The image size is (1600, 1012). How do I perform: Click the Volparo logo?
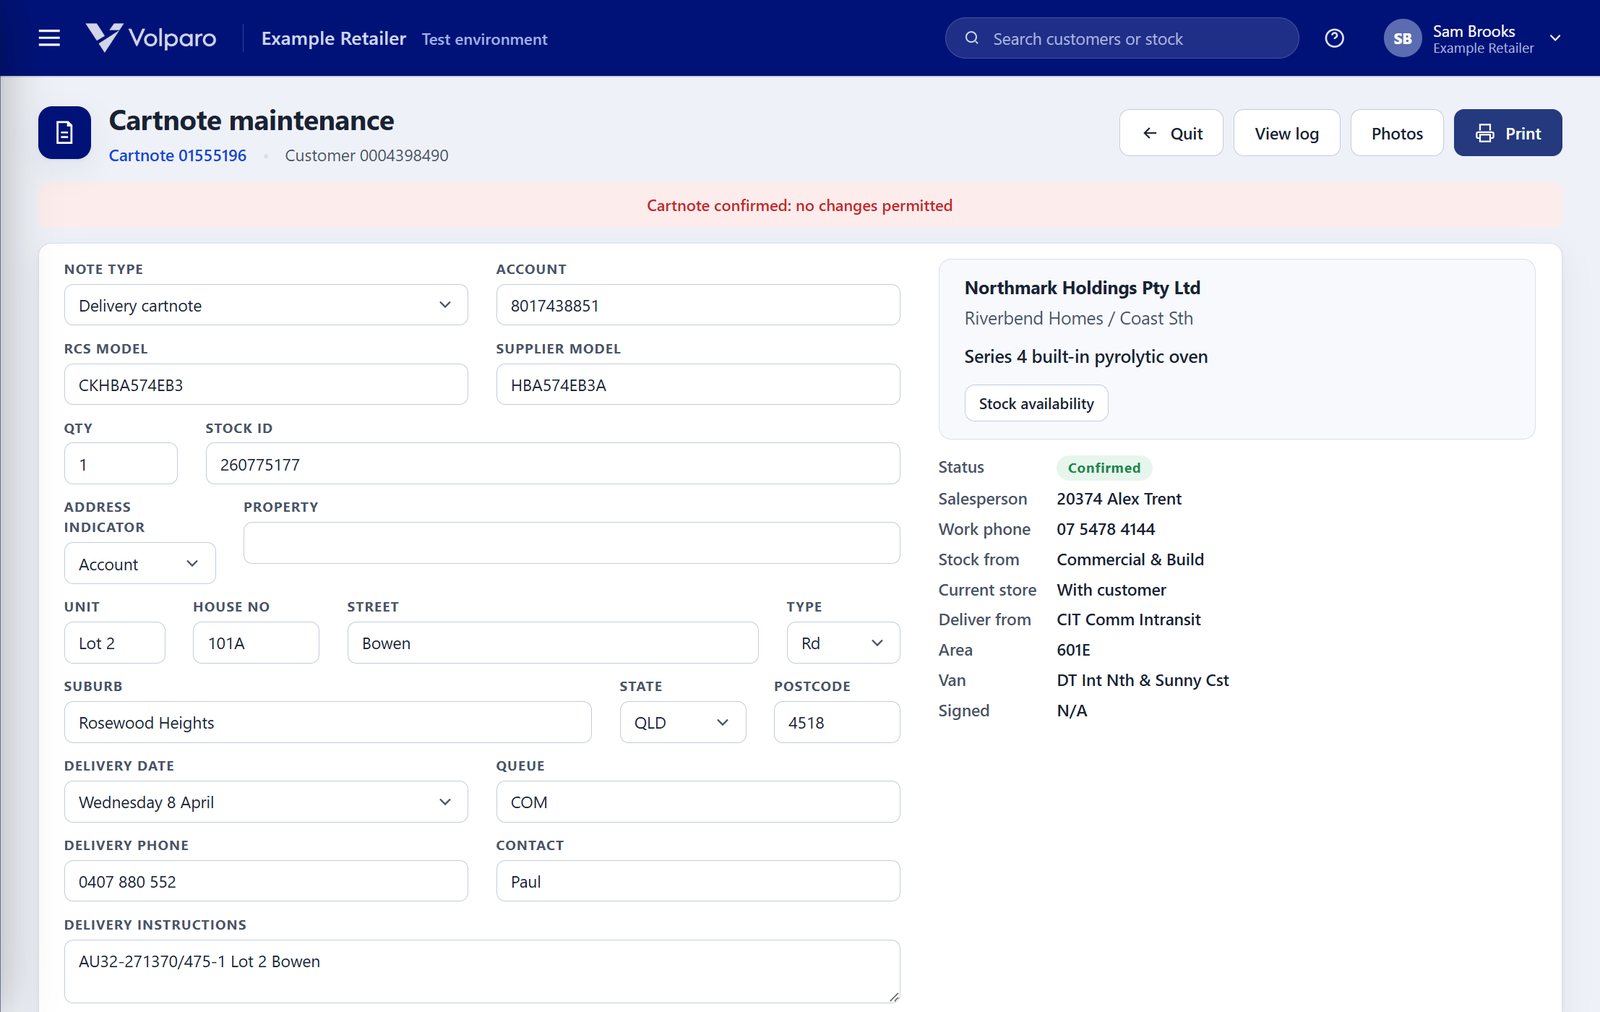coord(151,38)
